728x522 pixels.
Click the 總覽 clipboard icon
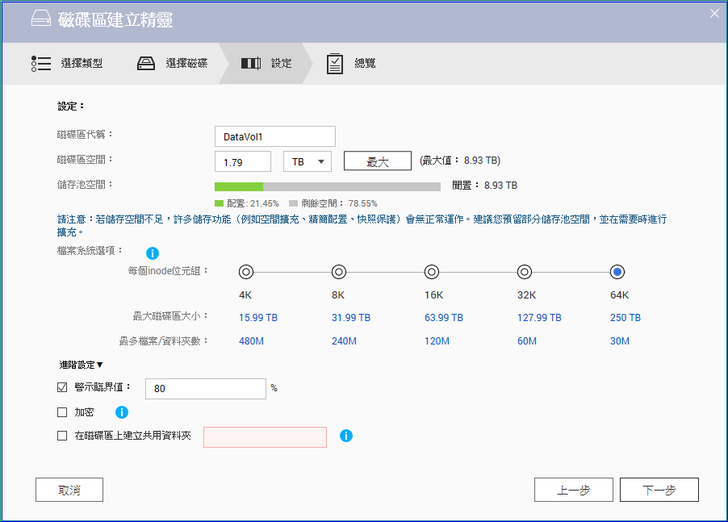click(x=335, y=63)
